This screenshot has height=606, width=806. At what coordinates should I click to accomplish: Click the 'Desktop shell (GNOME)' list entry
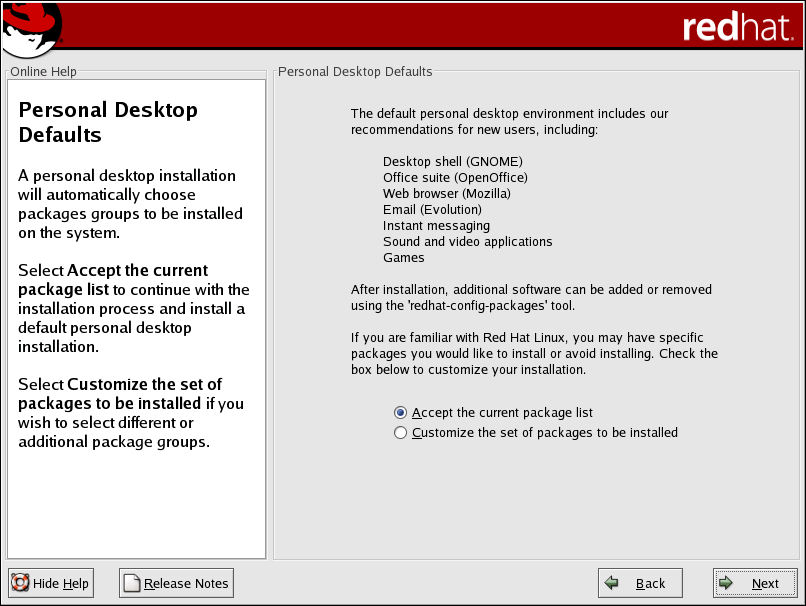(x=452, y=161)
